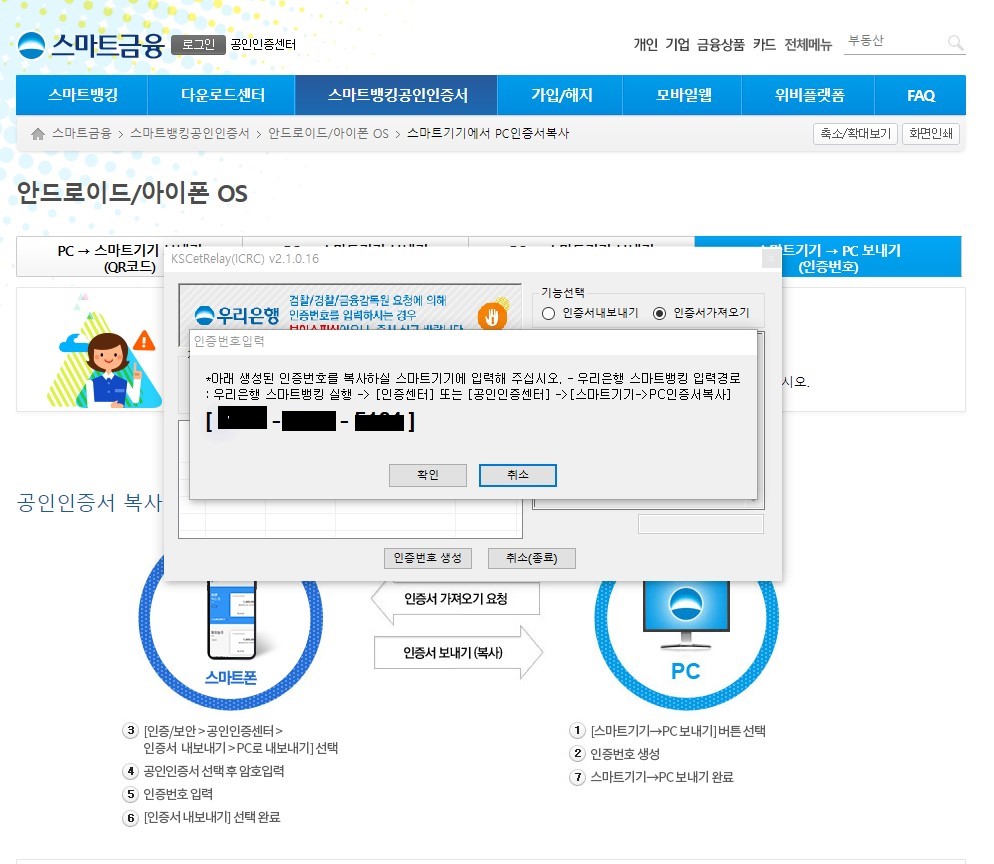Click the search magnifier icon
Image resolution: width=994 pixels, height=864 pixels.
(x=955, y=42)
